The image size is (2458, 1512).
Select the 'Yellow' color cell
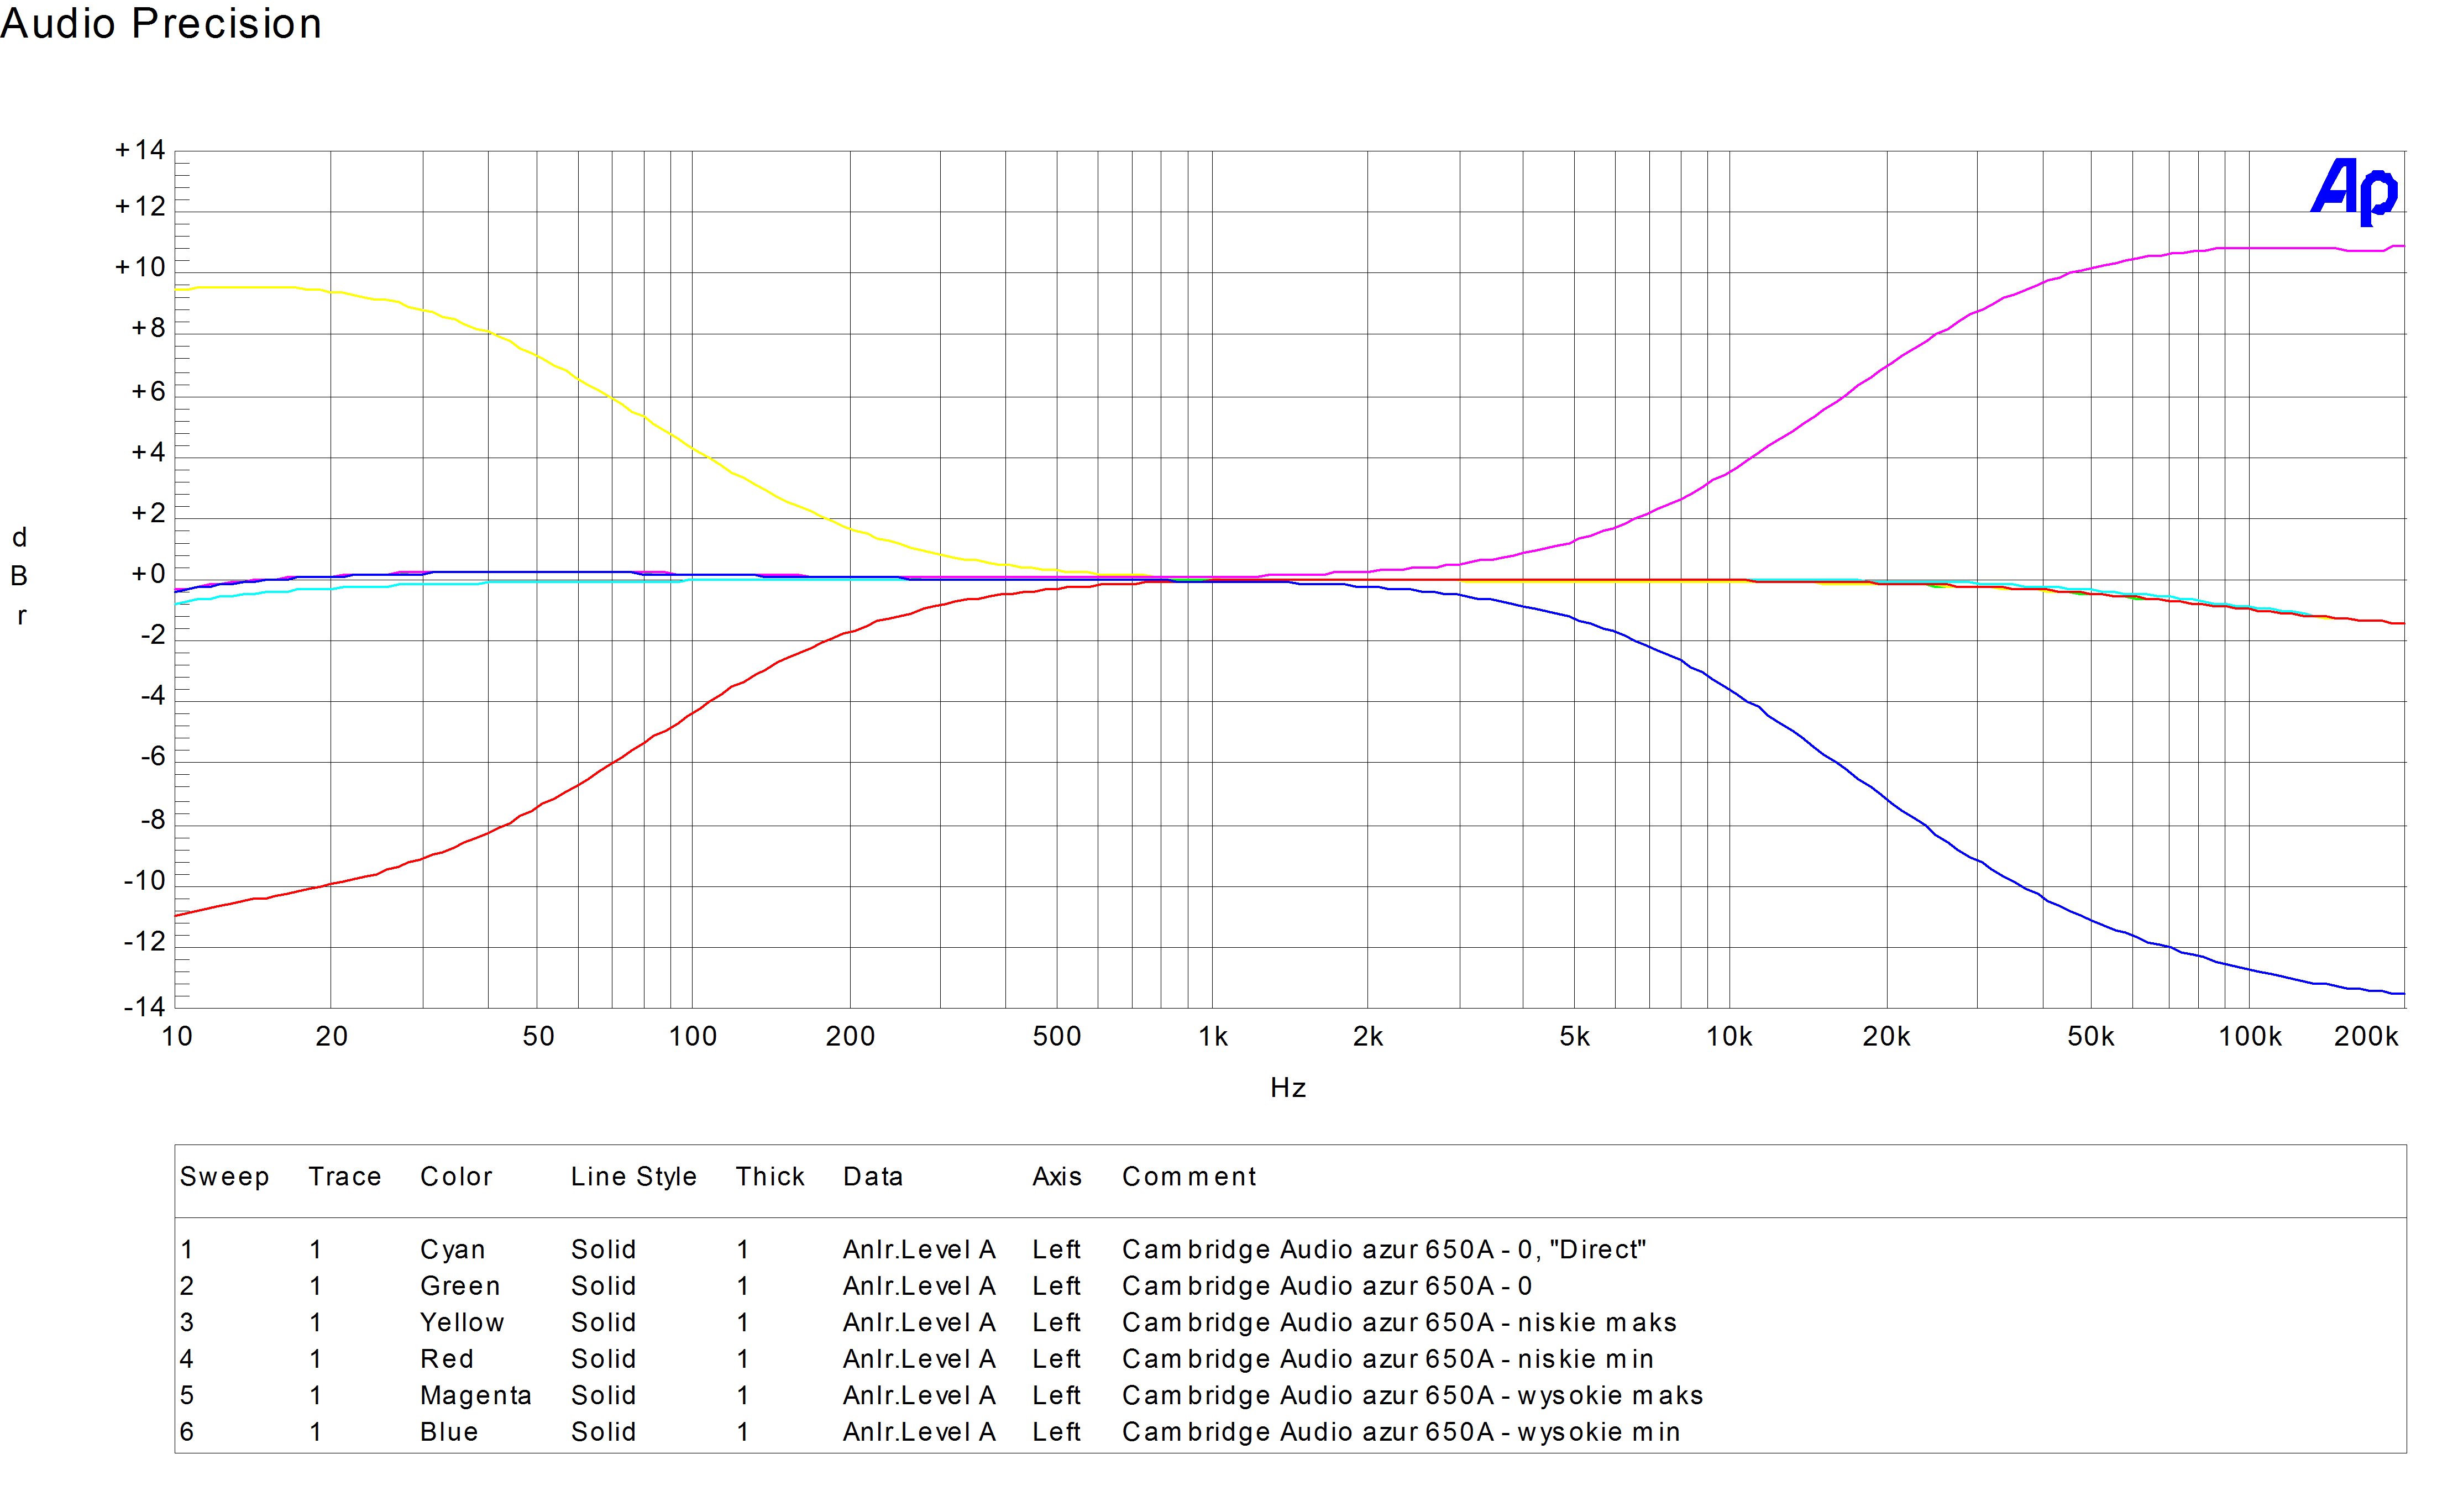tap(462, 1323)
